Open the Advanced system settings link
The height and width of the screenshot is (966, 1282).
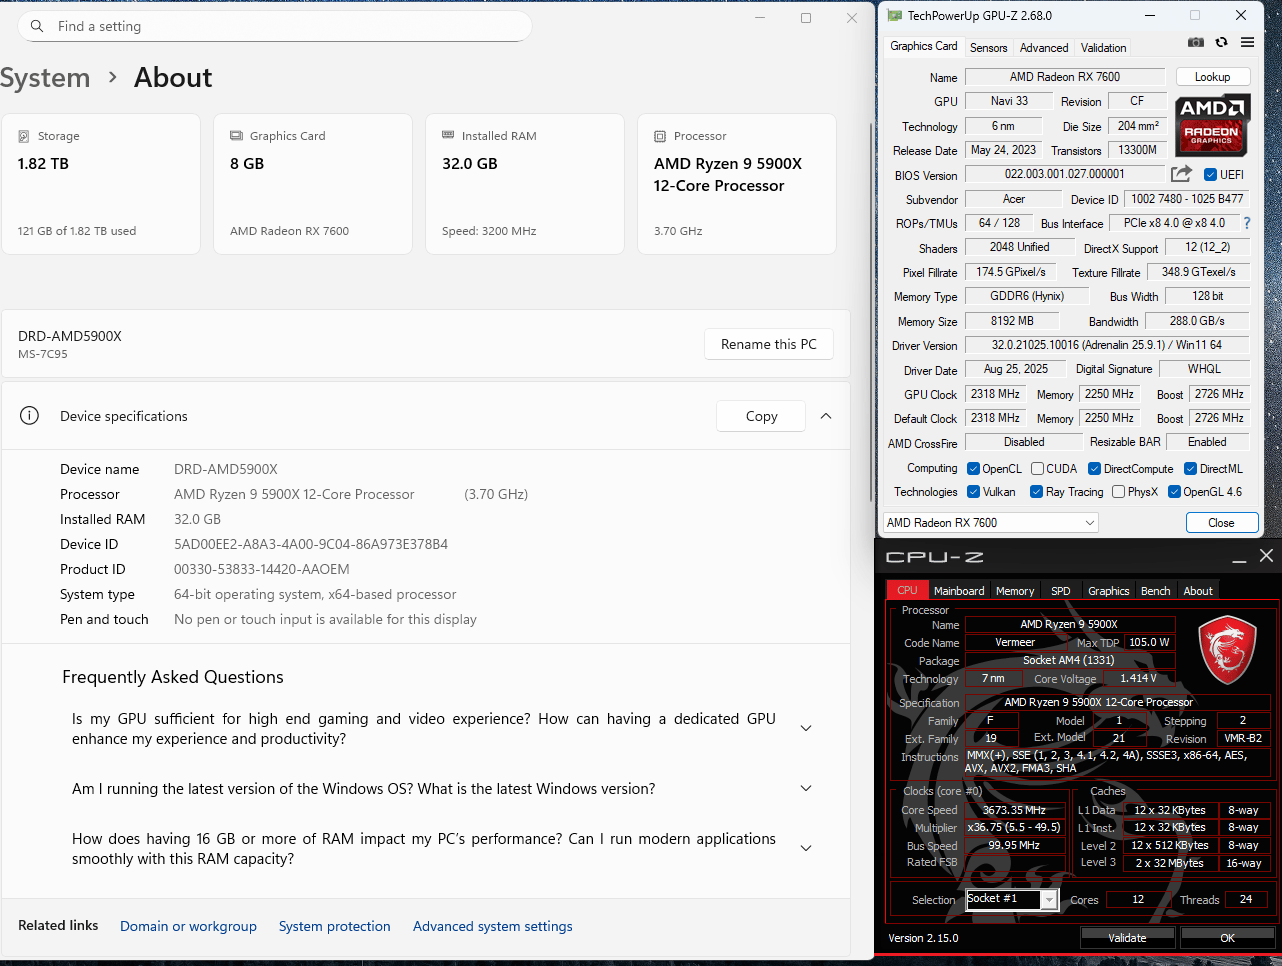click(493, 926)
